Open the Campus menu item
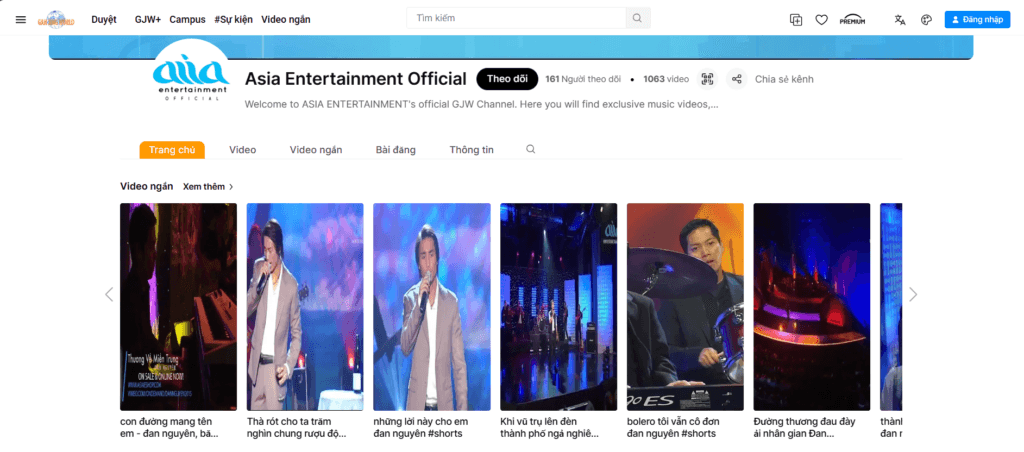1024x452 pixels. pos(187,20)
